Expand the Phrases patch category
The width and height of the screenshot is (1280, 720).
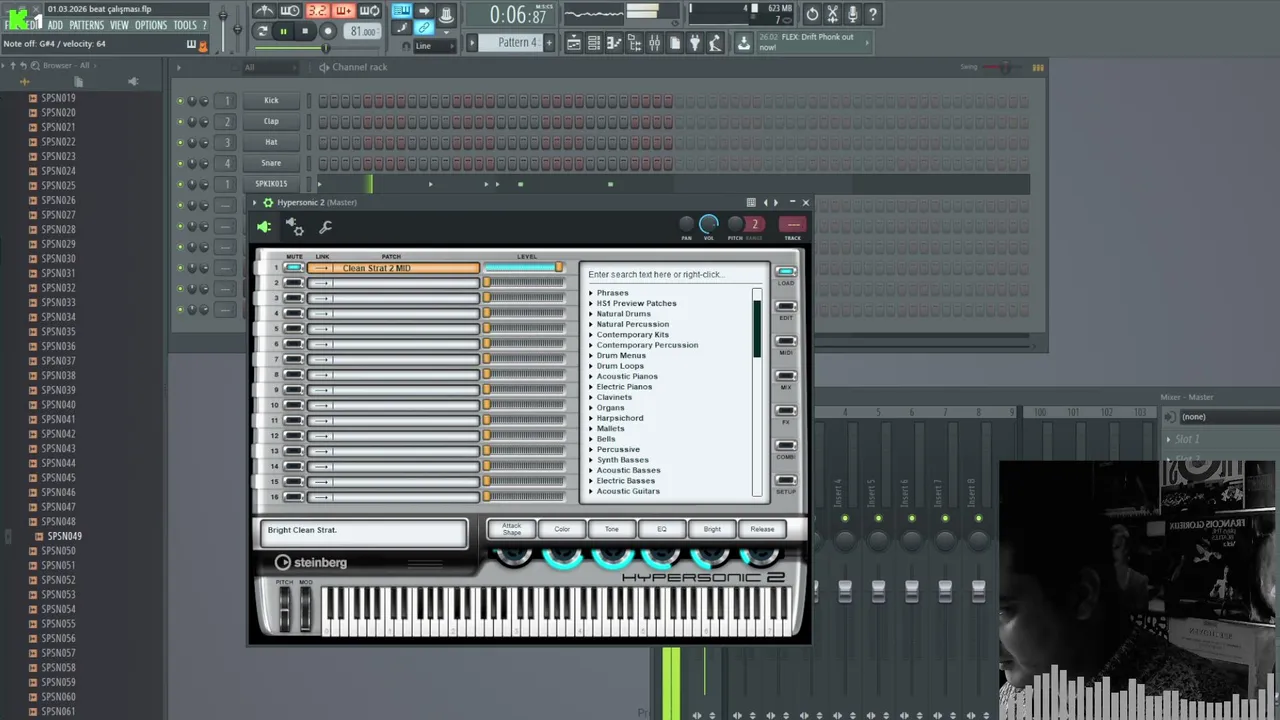point(591,293)
